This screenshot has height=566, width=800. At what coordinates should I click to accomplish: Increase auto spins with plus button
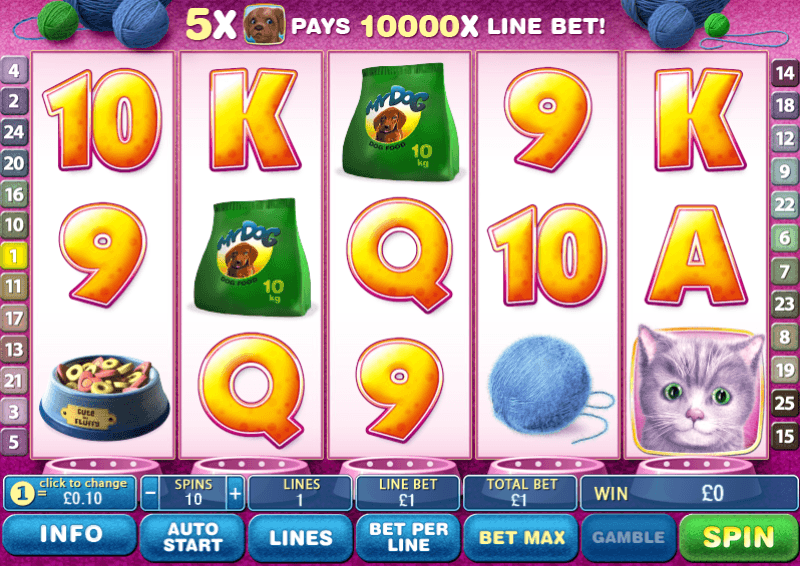[235, 493]
